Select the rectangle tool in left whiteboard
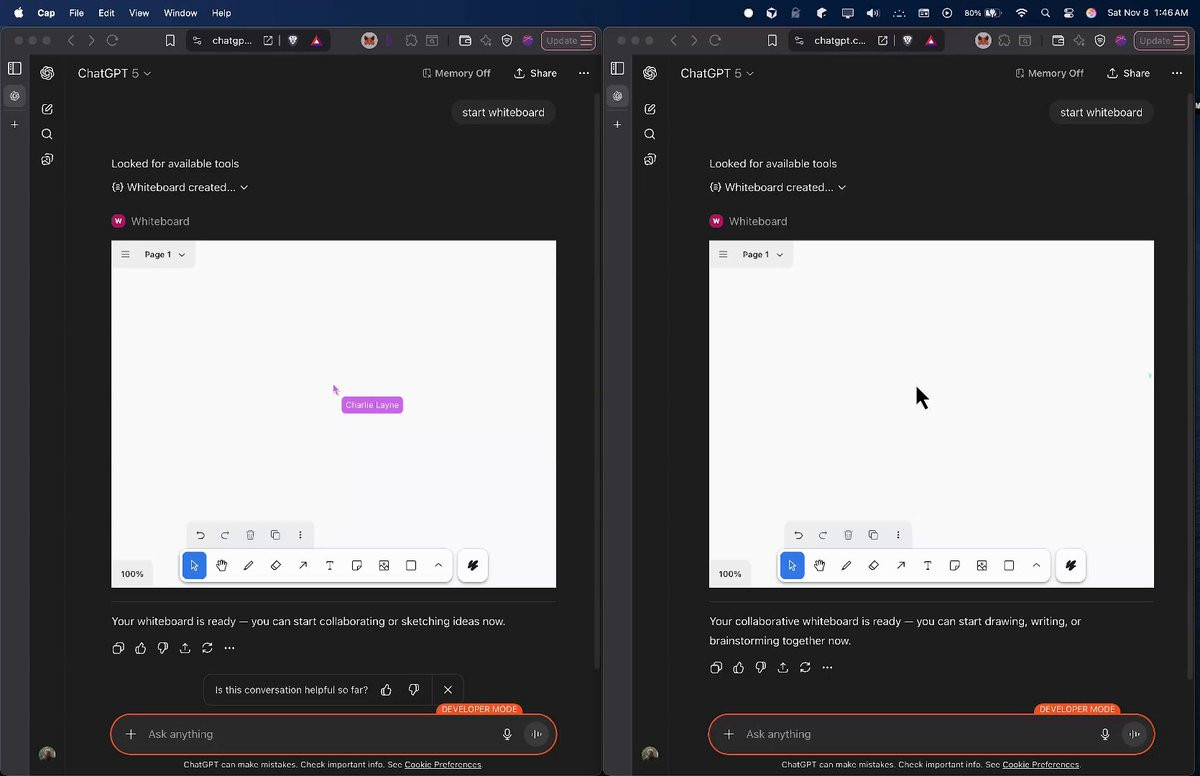The height and width of the screenshot is (776, 1200). tap(410, 565)
